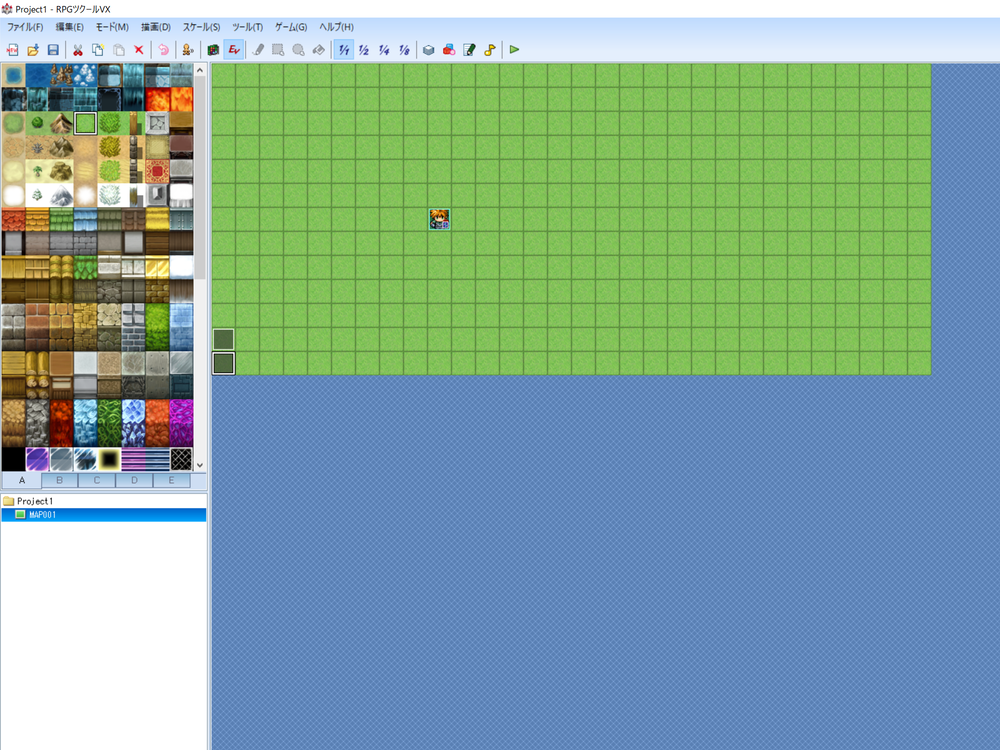Pick the red carpet tile in palette
Image resolution: width=1000 pixels, height=750 pixels.
click(x=157, y=172)
